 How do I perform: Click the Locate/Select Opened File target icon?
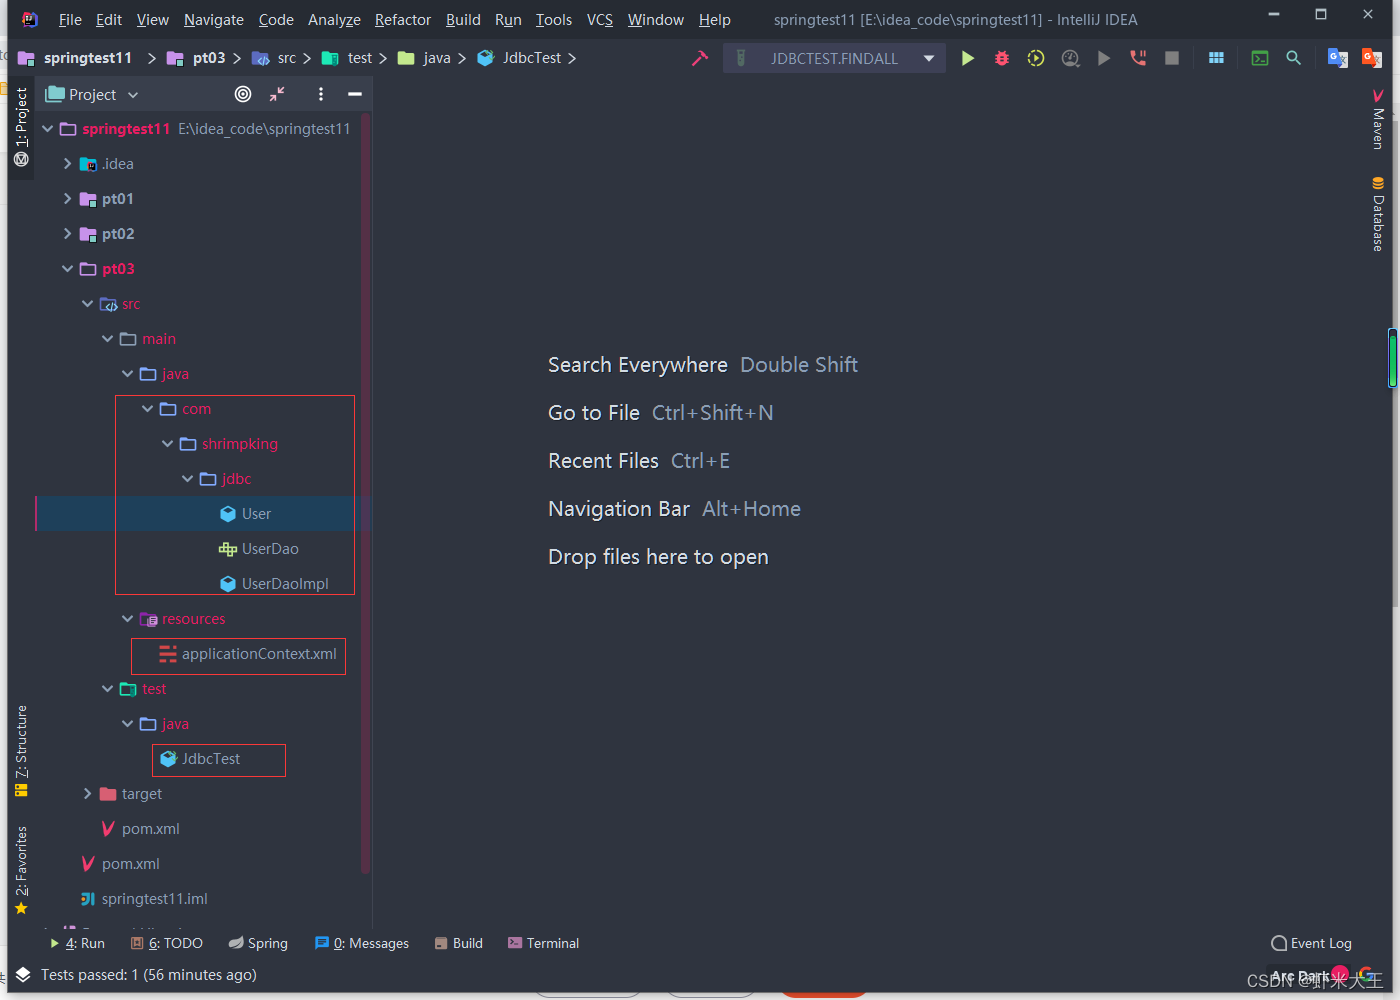coord(243,94)
